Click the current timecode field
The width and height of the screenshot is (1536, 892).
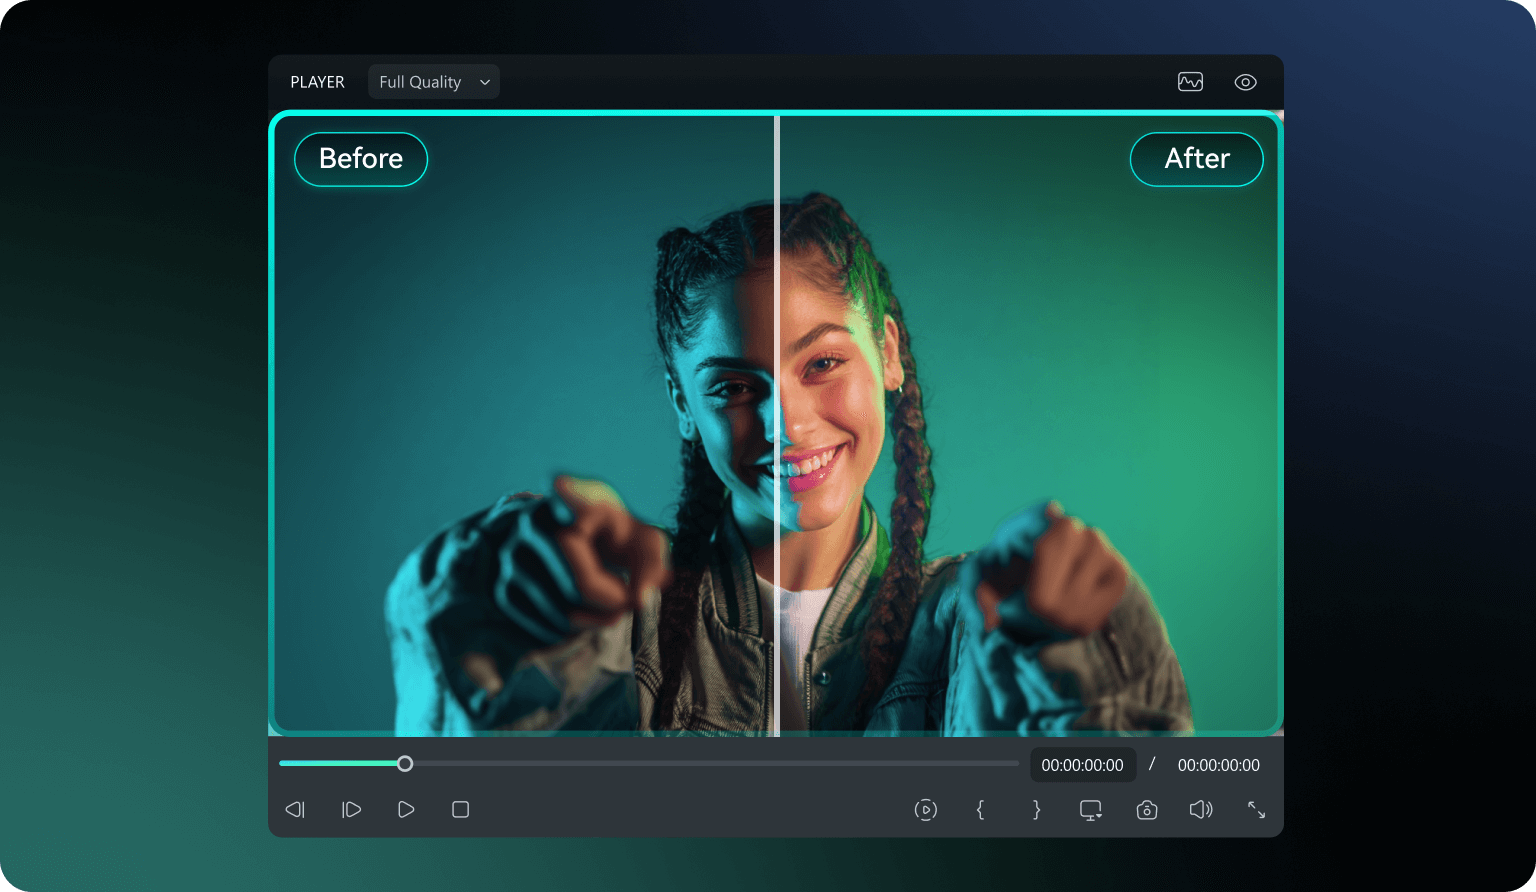coord(1083,765)
